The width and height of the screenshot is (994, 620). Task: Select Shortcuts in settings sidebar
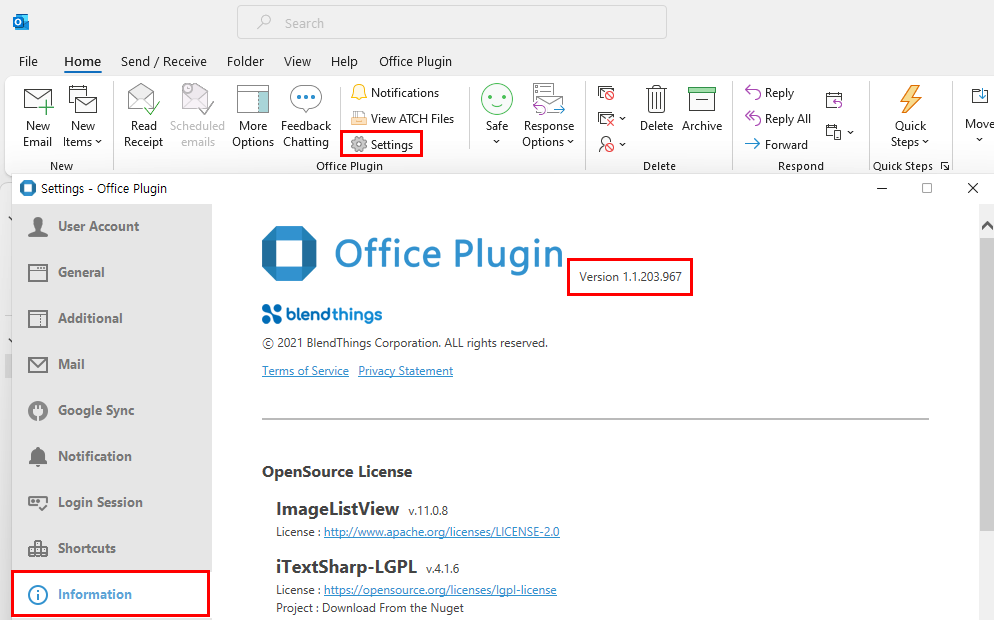[112, 548]
